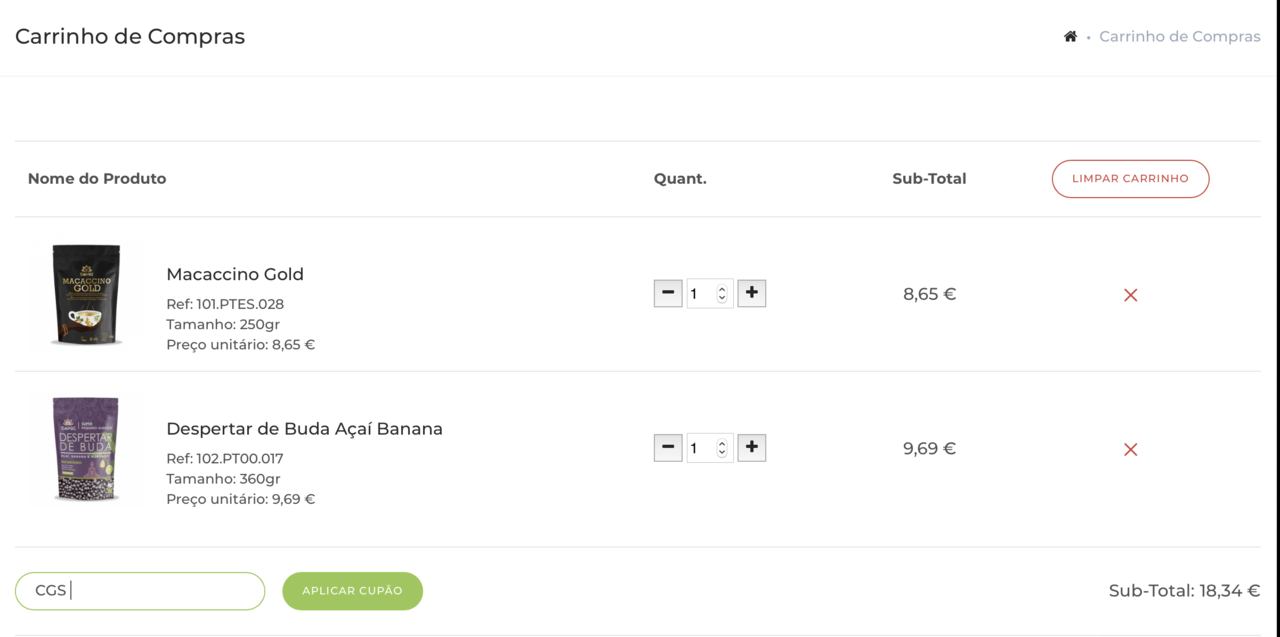Viewport: 1280px width, 637px height.
Task: Focus the Macaccino Gold quantity field
Action: 700,294
